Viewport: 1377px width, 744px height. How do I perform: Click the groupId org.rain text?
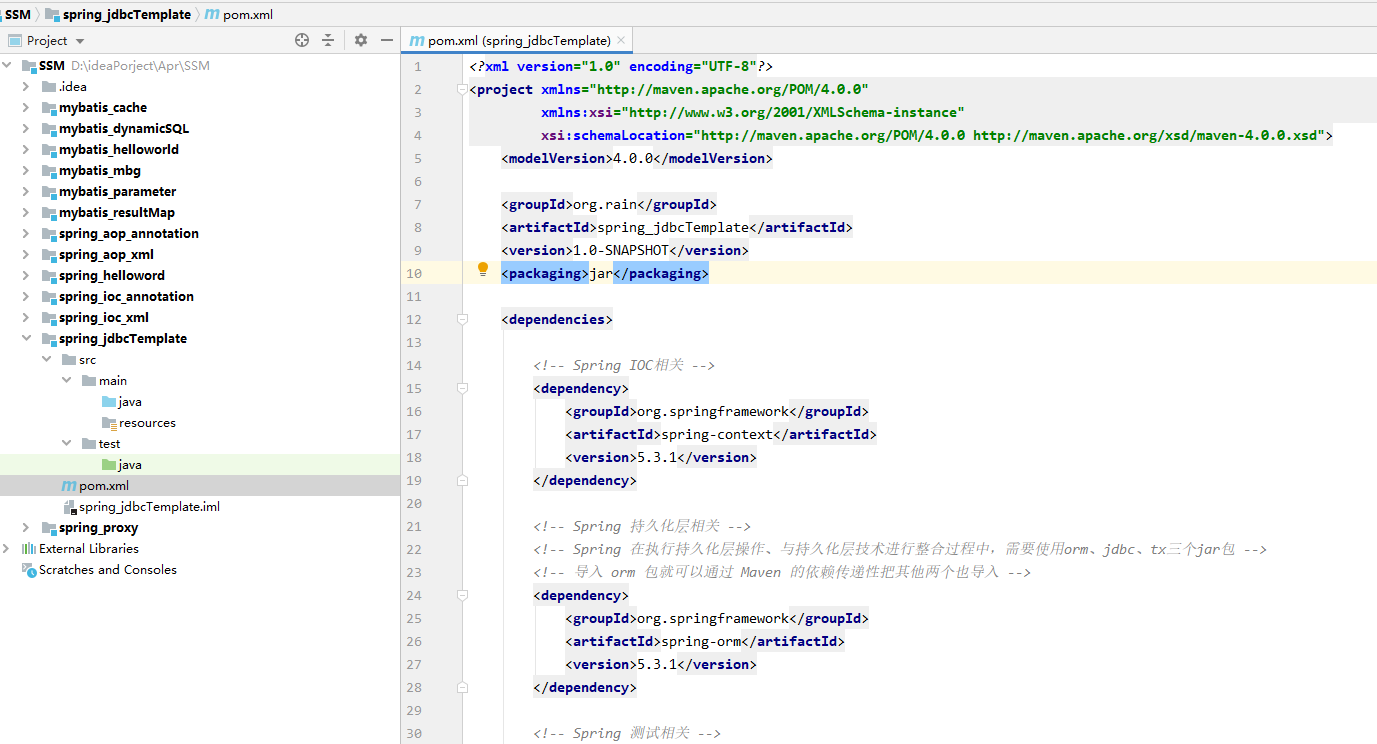(605, 204)
